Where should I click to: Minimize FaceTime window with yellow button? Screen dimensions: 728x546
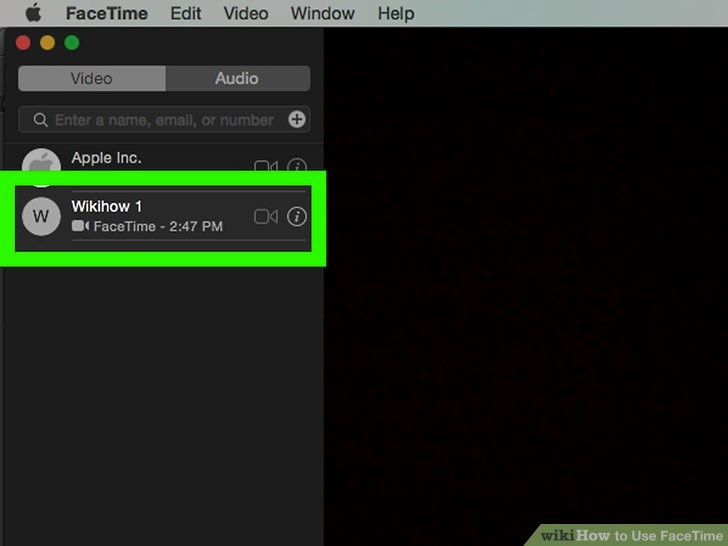[47, 43]
